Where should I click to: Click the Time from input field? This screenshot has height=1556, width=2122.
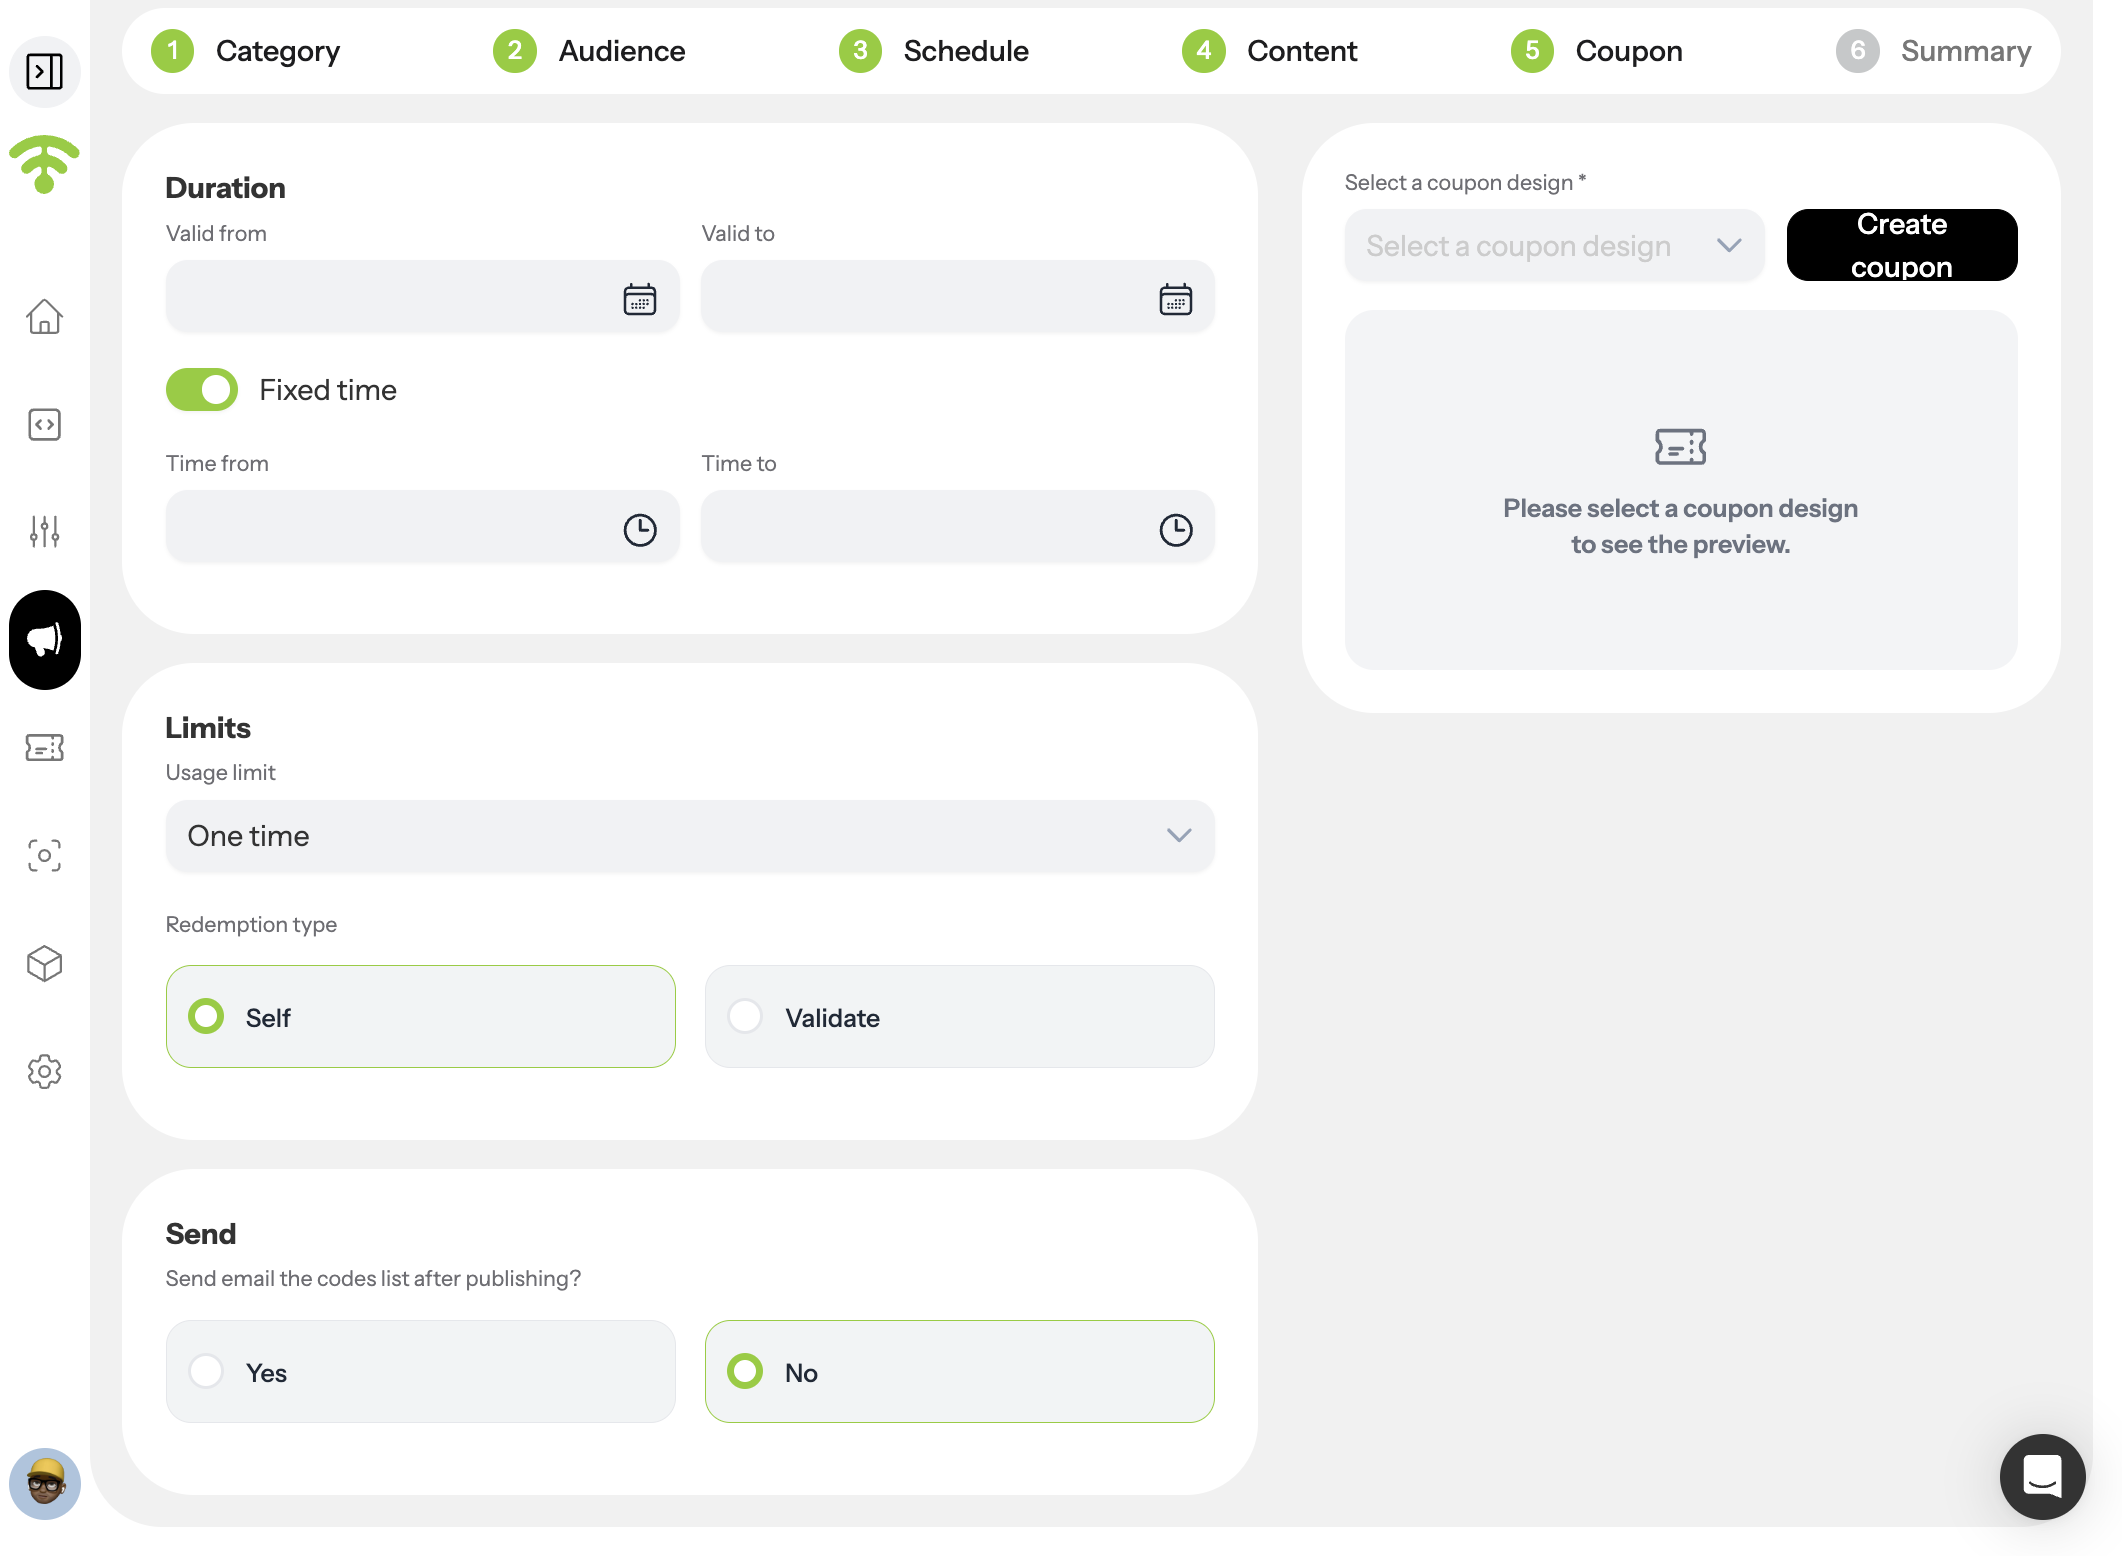[422, 527]
